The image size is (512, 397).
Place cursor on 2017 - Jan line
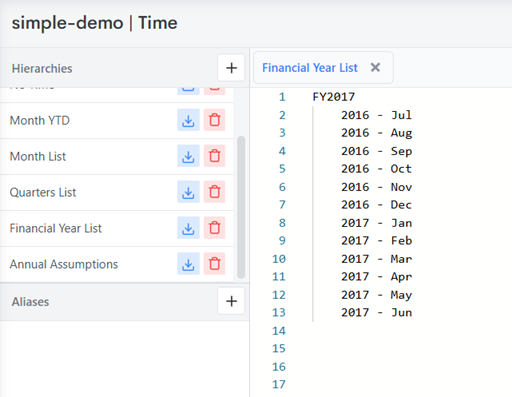coord(376,223)
